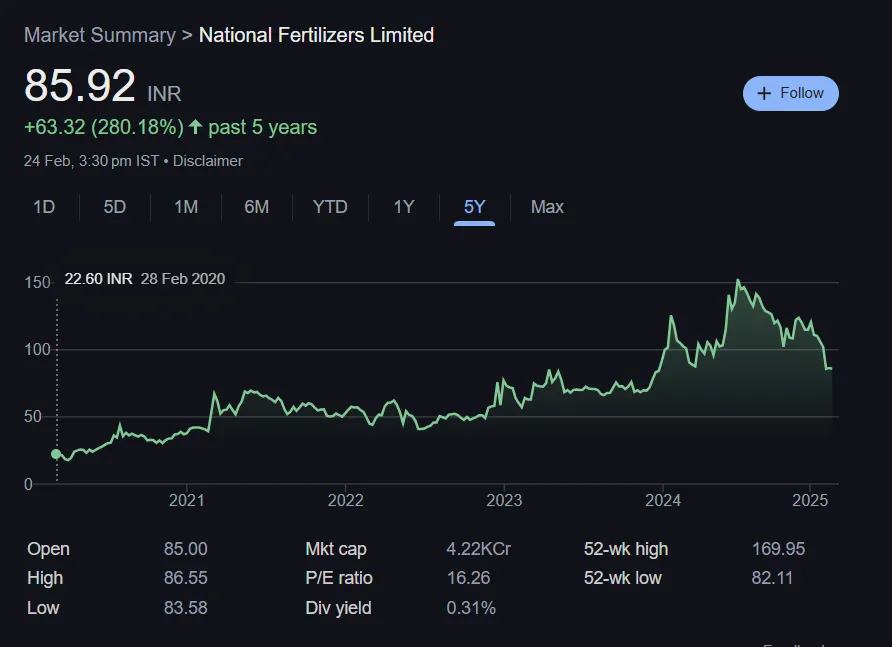Click the P/E ratio value 16.26
Screen dimensions: 892x647
coord(468,578)
